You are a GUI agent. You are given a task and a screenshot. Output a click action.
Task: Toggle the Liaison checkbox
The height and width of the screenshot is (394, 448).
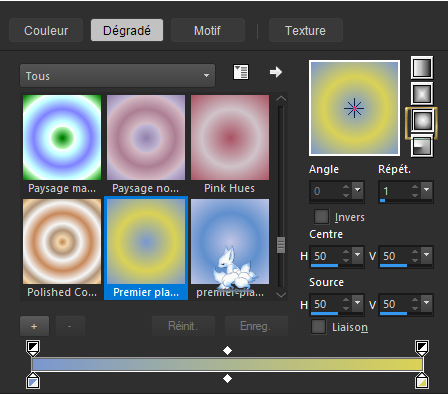pos(318,327)
